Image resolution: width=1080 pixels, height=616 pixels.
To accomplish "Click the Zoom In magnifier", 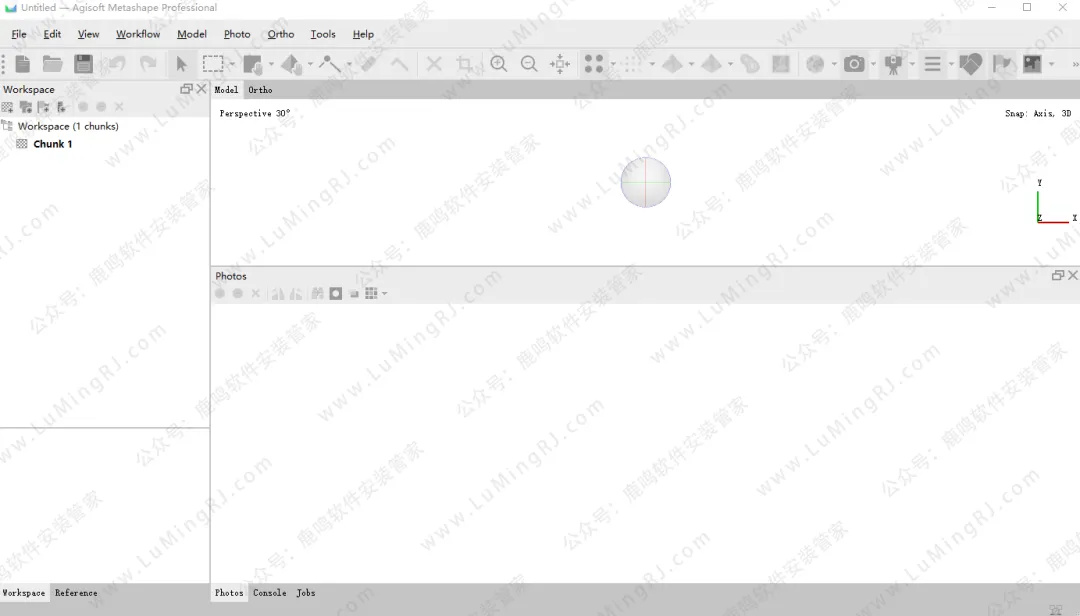I will 499,64.
